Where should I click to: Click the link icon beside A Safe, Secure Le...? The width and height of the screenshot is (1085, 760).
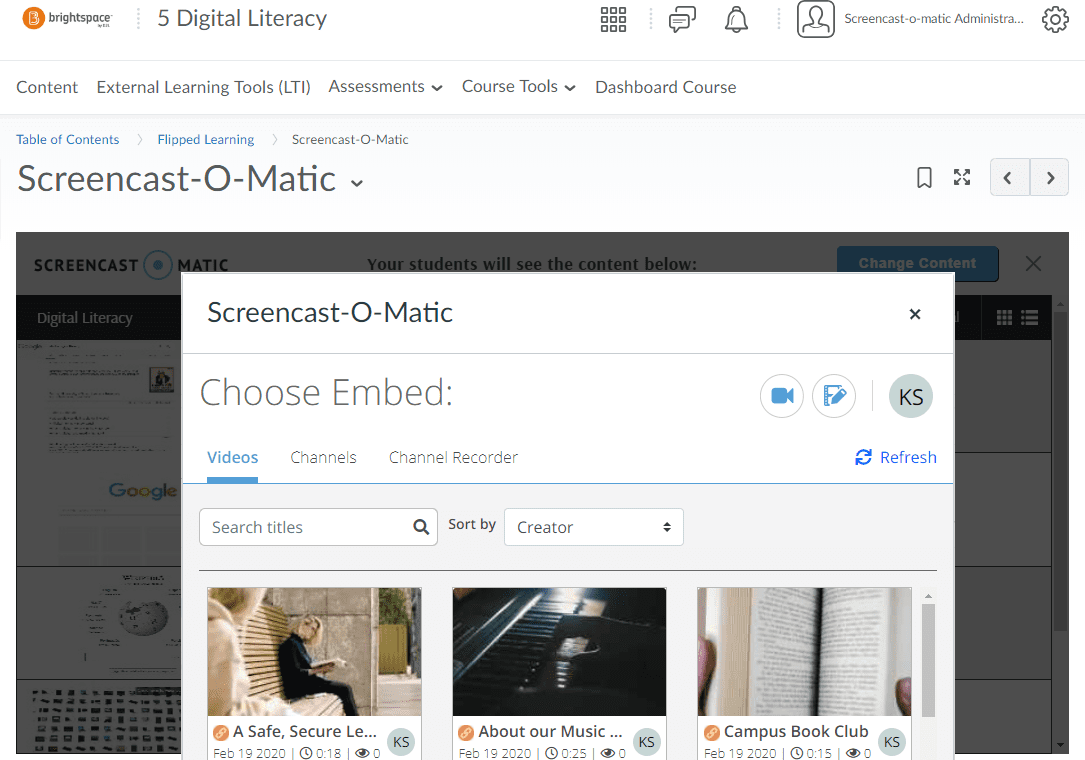click(x=221, y=732)
